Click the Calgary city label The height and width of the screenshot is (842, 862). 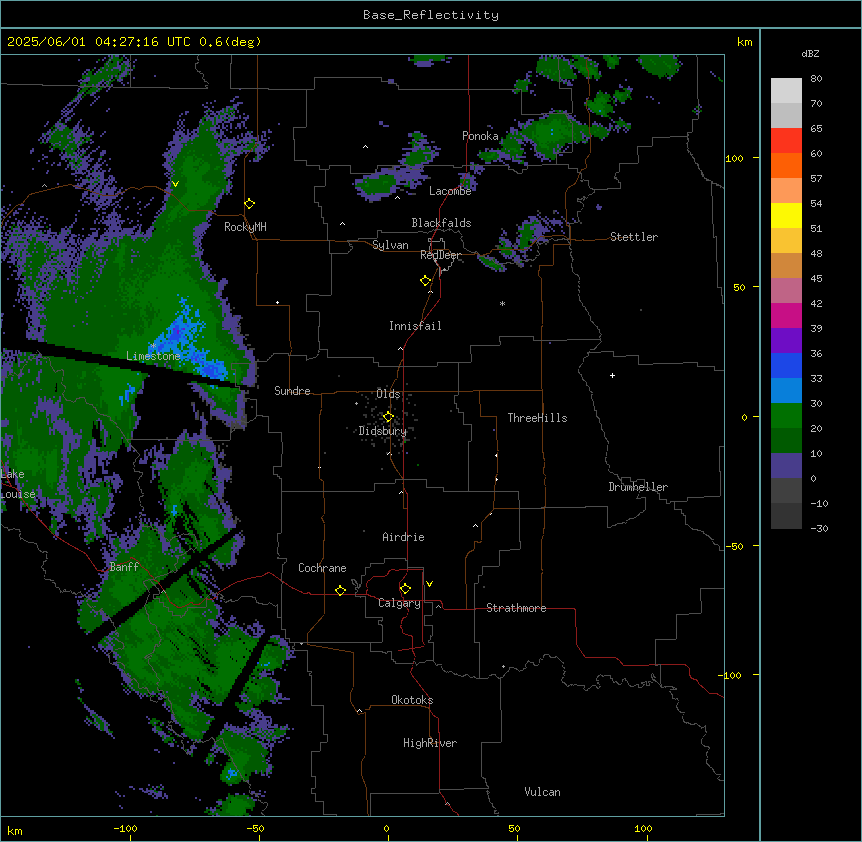(x=400, y=603)
